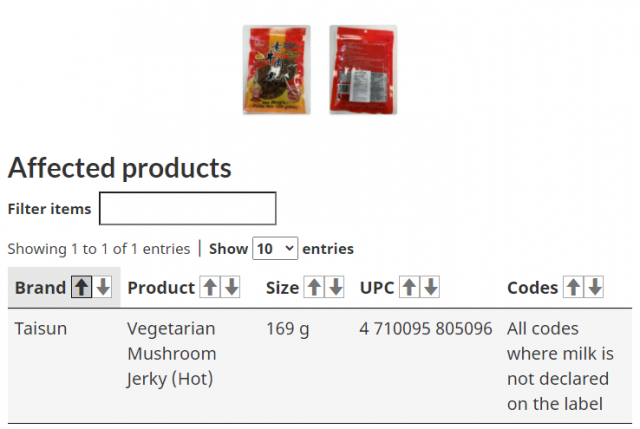This screenshot has width=640, height=429.
Task: Sort Brand column descending with down arrow
Action: click(x=103, y=287)
